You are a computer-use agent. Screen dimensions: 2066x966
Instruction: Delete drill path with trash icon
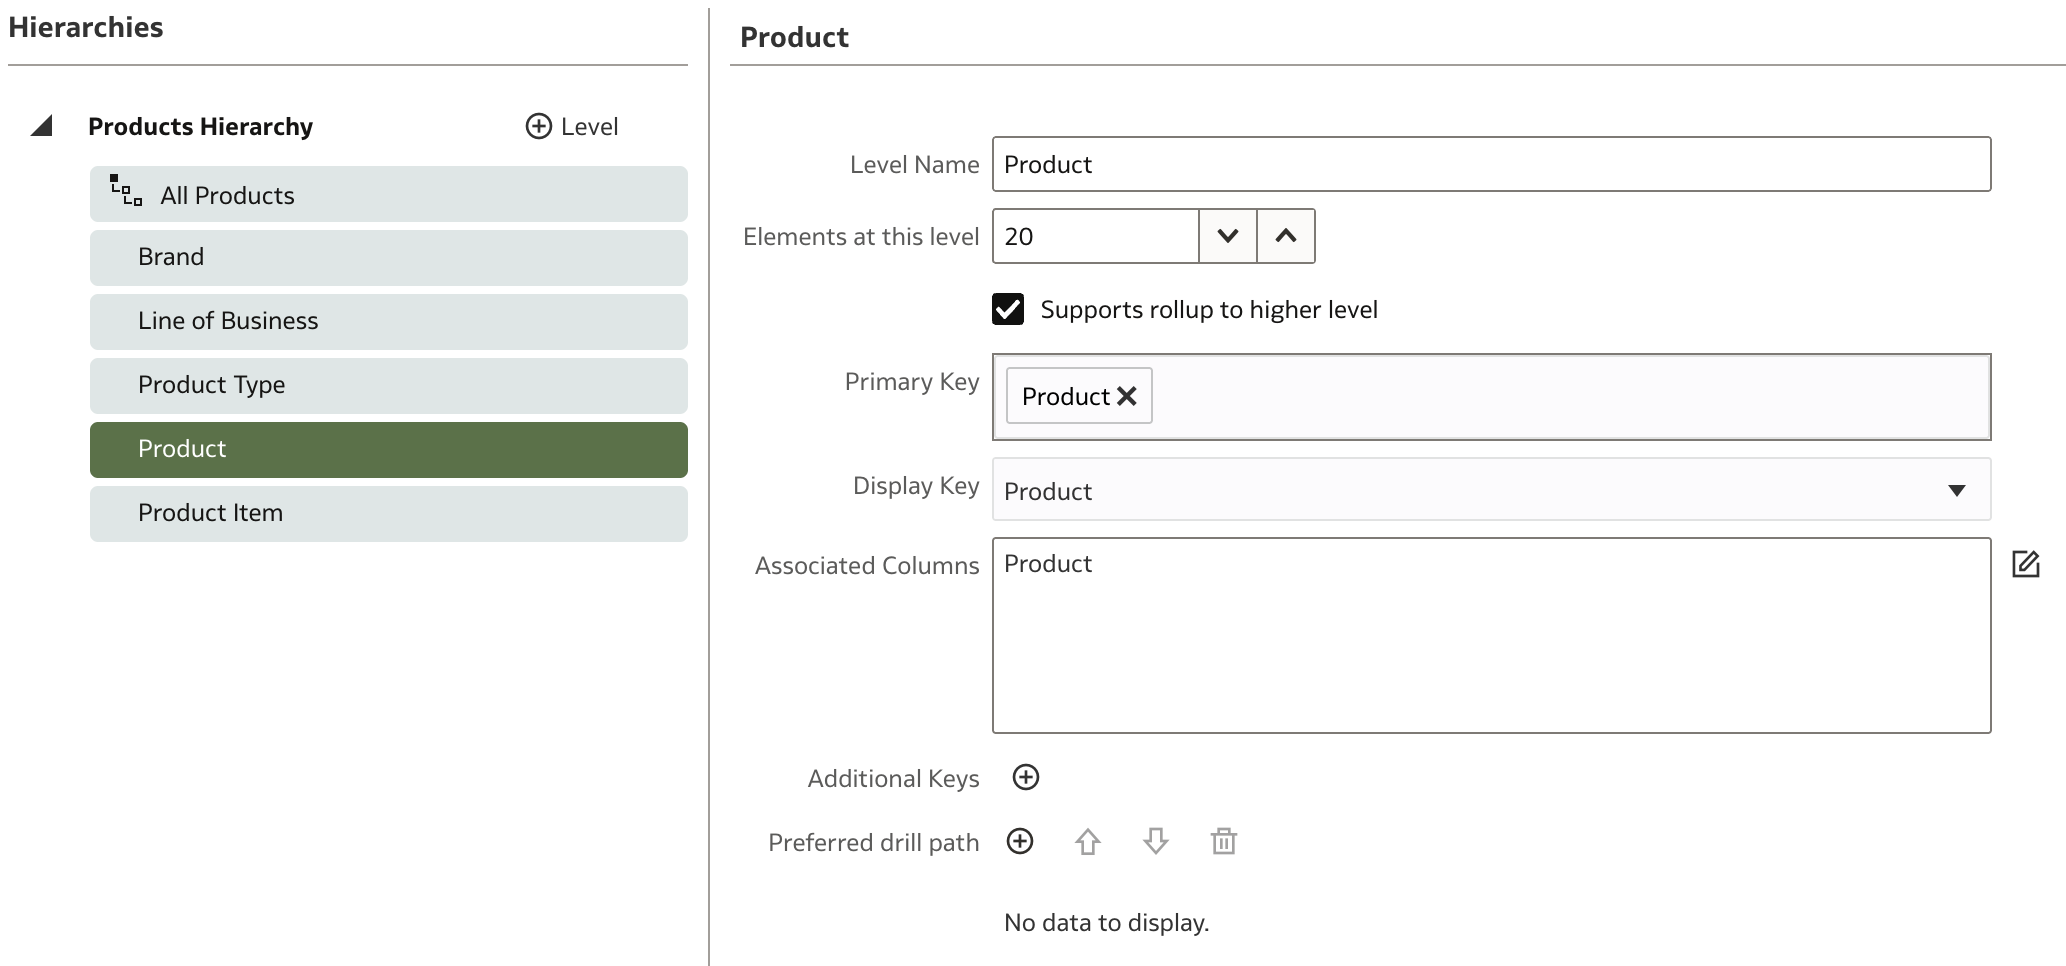pos(1224,841)
